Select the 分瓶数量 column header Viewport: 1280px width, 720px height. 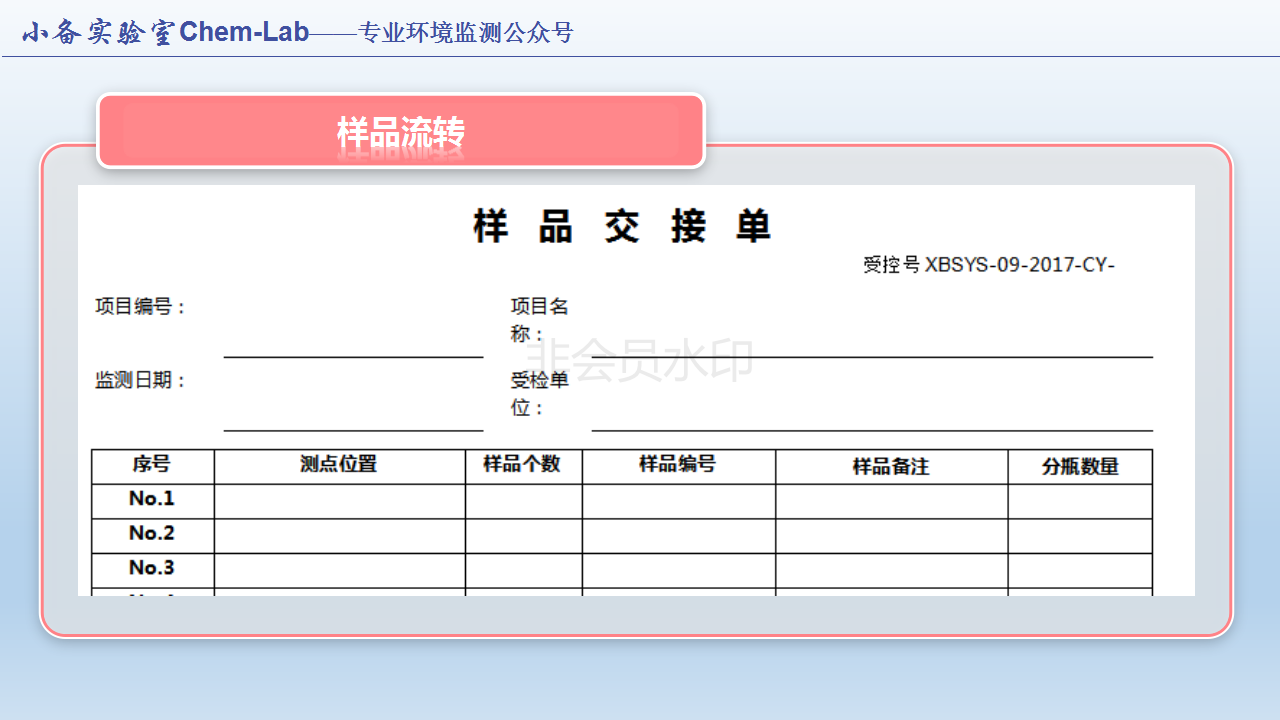(1080, 467)
